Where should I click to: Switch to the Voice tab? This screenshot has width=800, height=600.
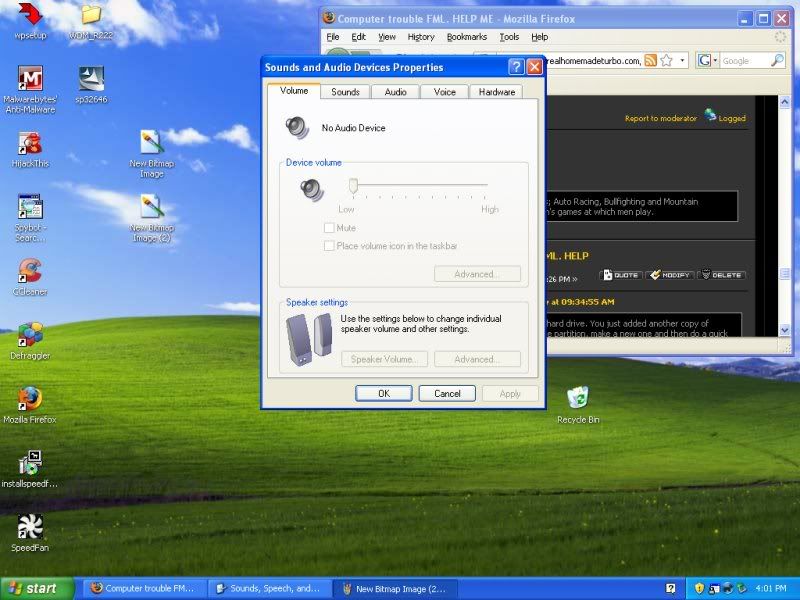point(444,92)
